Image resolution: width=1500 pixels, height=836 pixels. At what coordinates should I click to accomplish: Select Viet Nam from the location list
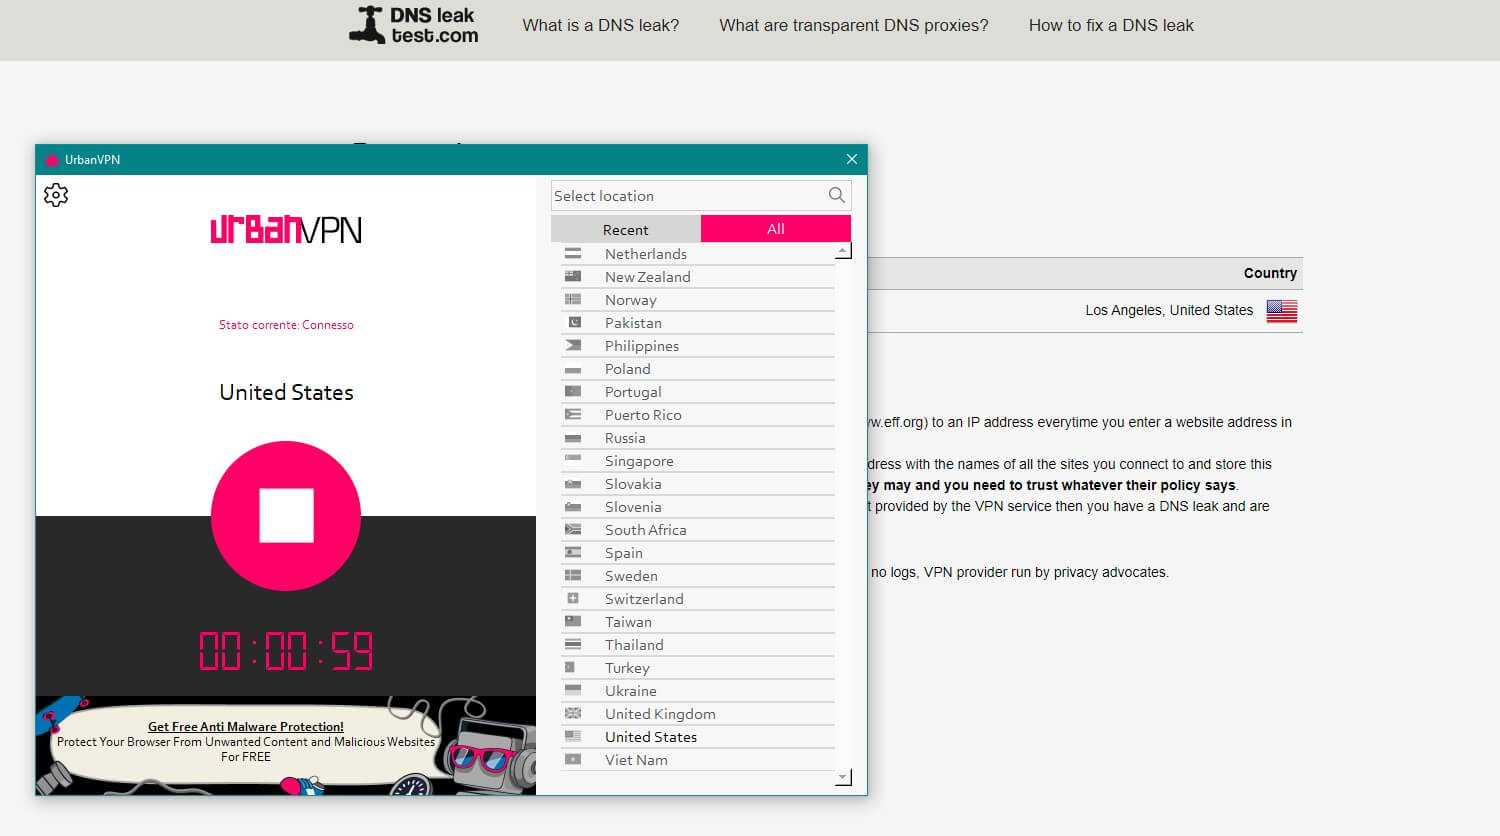click(698, 760)
